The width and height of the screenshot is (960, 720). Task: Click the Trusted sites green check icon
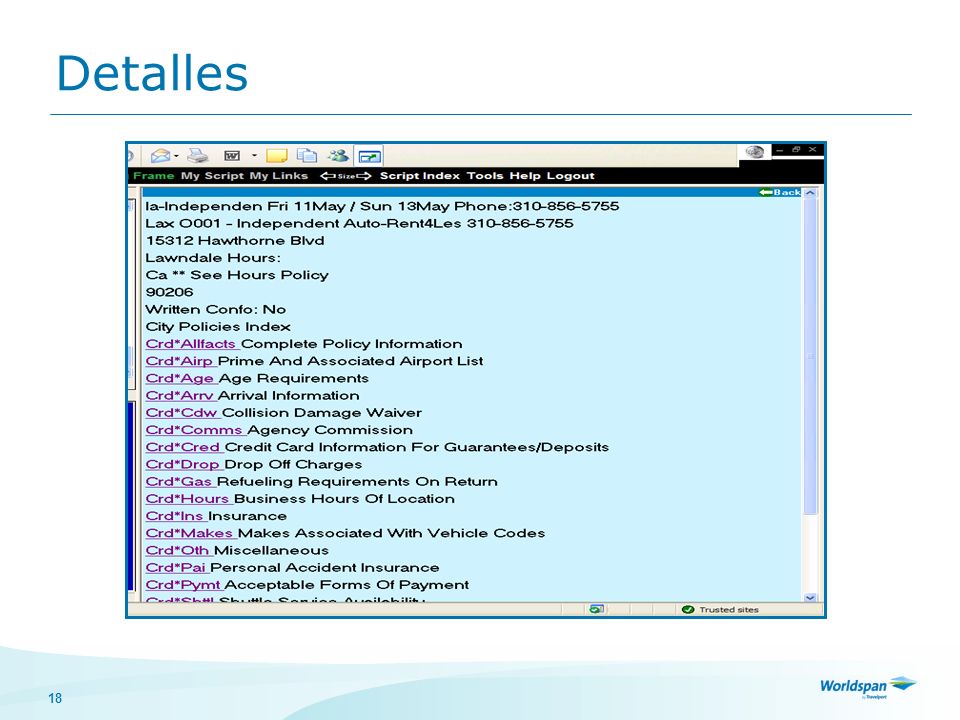[688, 609]
